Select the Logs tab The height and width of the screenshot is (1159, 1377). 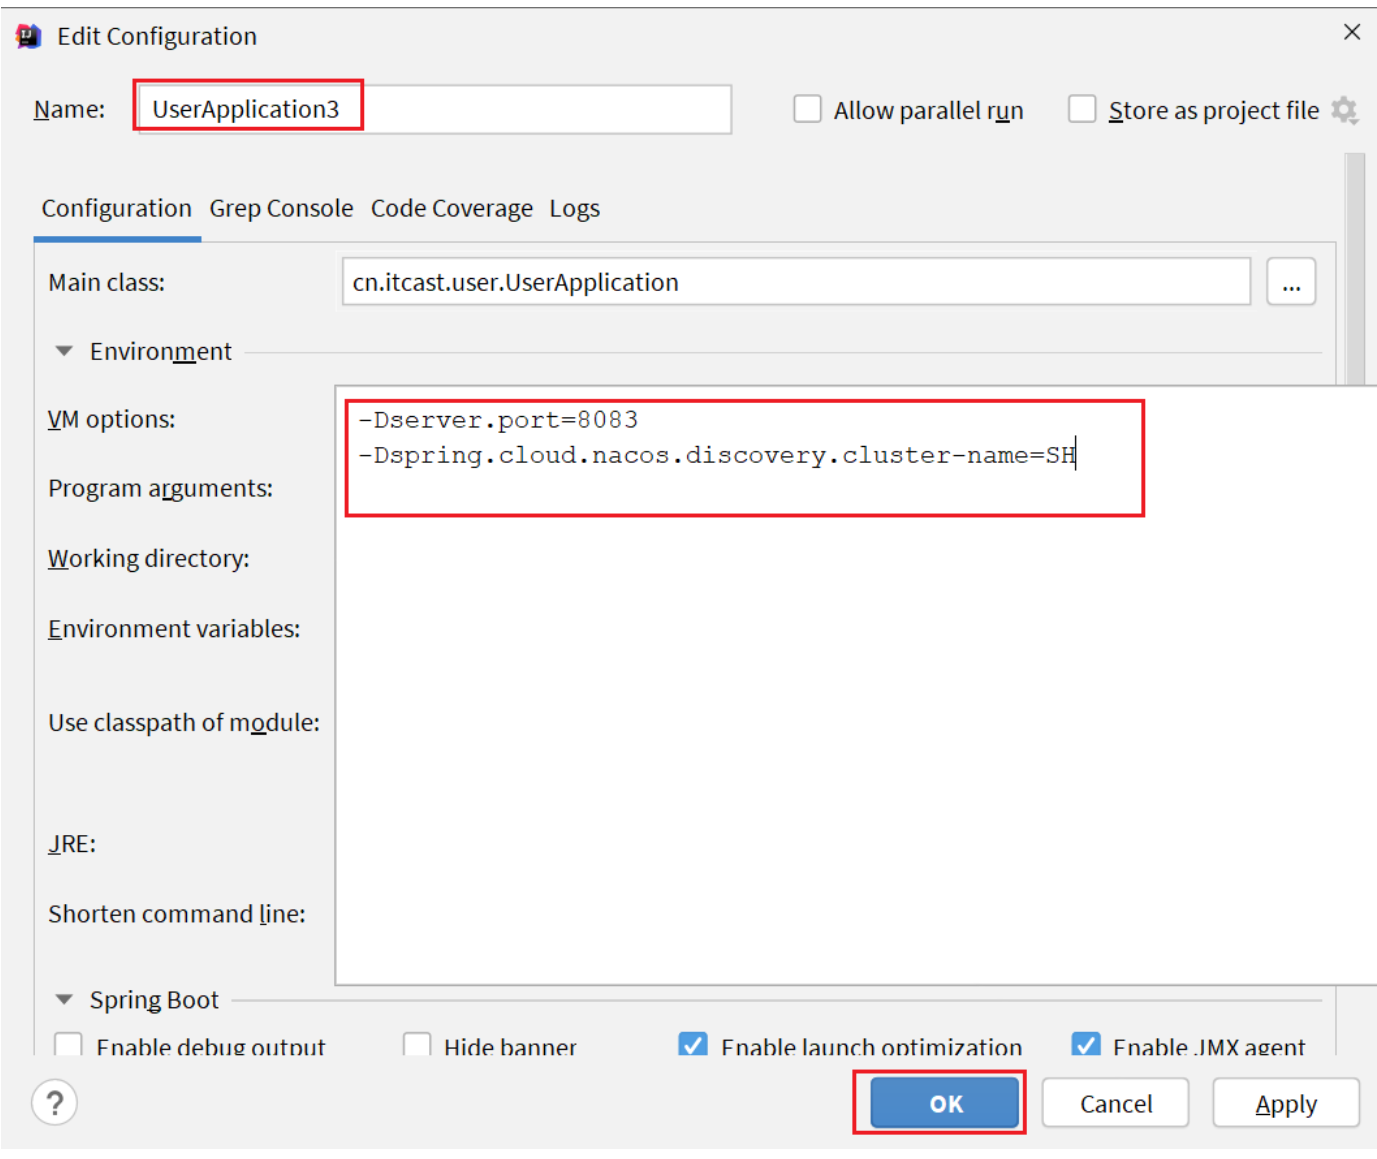click(x=574, y=209)
